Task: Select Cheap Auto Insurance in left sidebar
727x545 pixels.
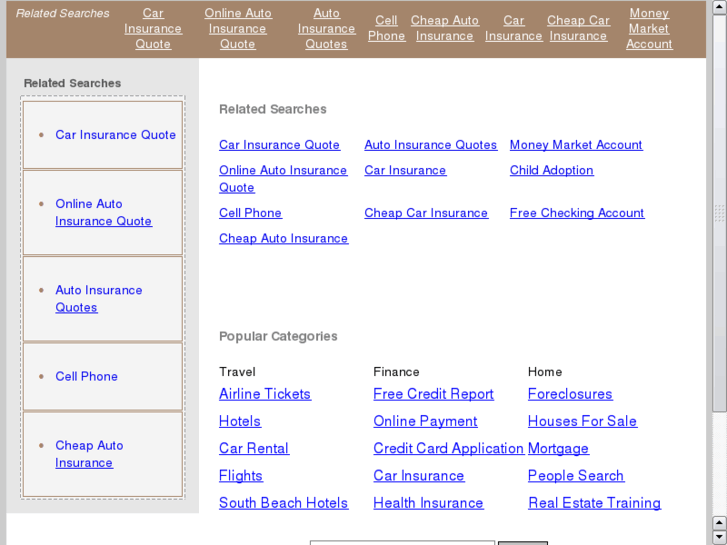Action: point(89,454)
